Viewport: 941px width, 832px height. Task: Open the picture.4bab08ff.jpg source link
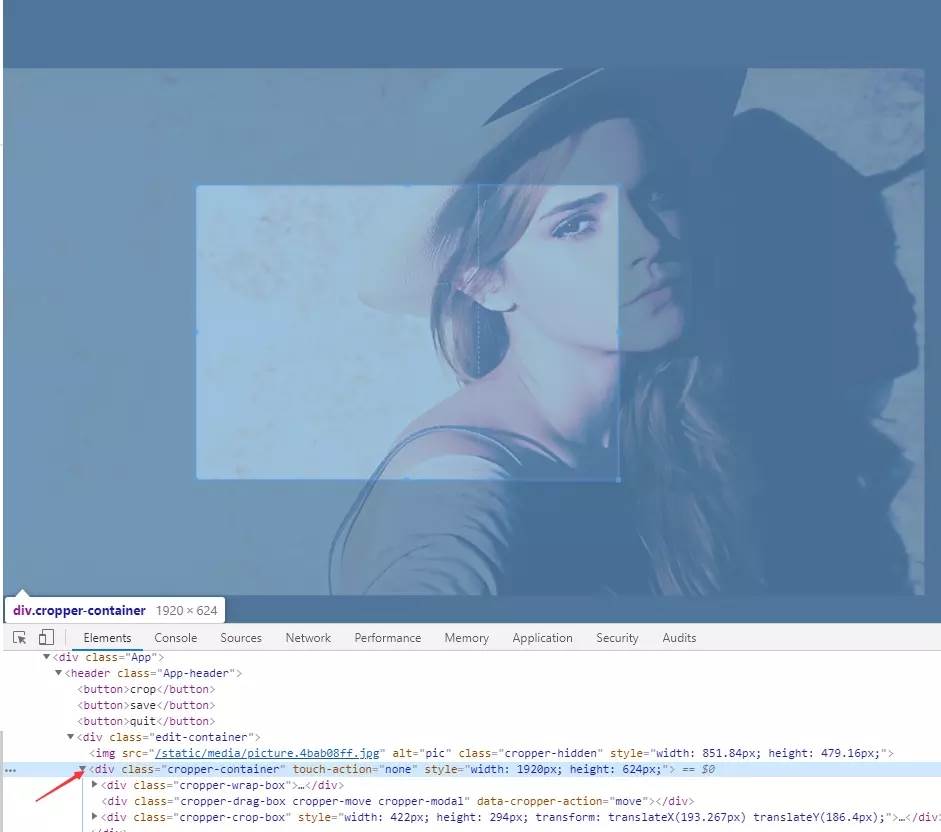point(267,753)
